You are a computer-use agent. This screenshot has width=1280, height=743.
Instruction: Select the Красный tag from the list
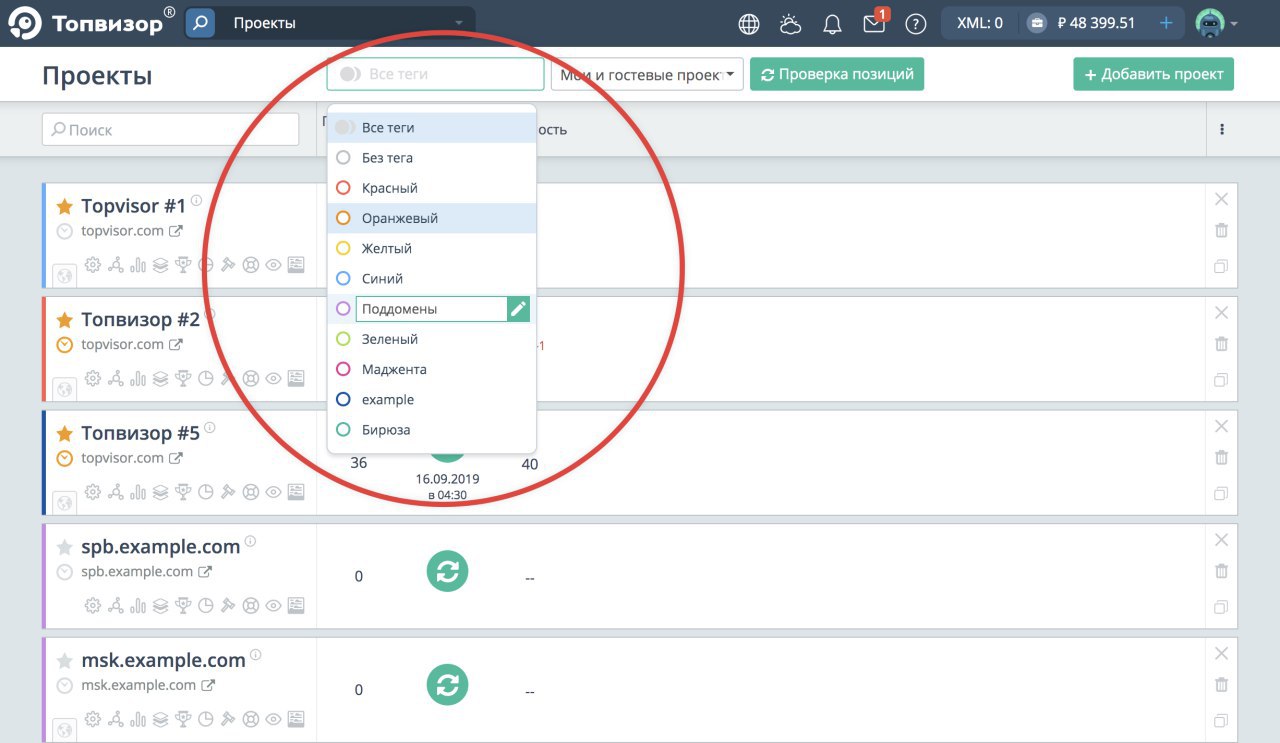tap(432, 188)
